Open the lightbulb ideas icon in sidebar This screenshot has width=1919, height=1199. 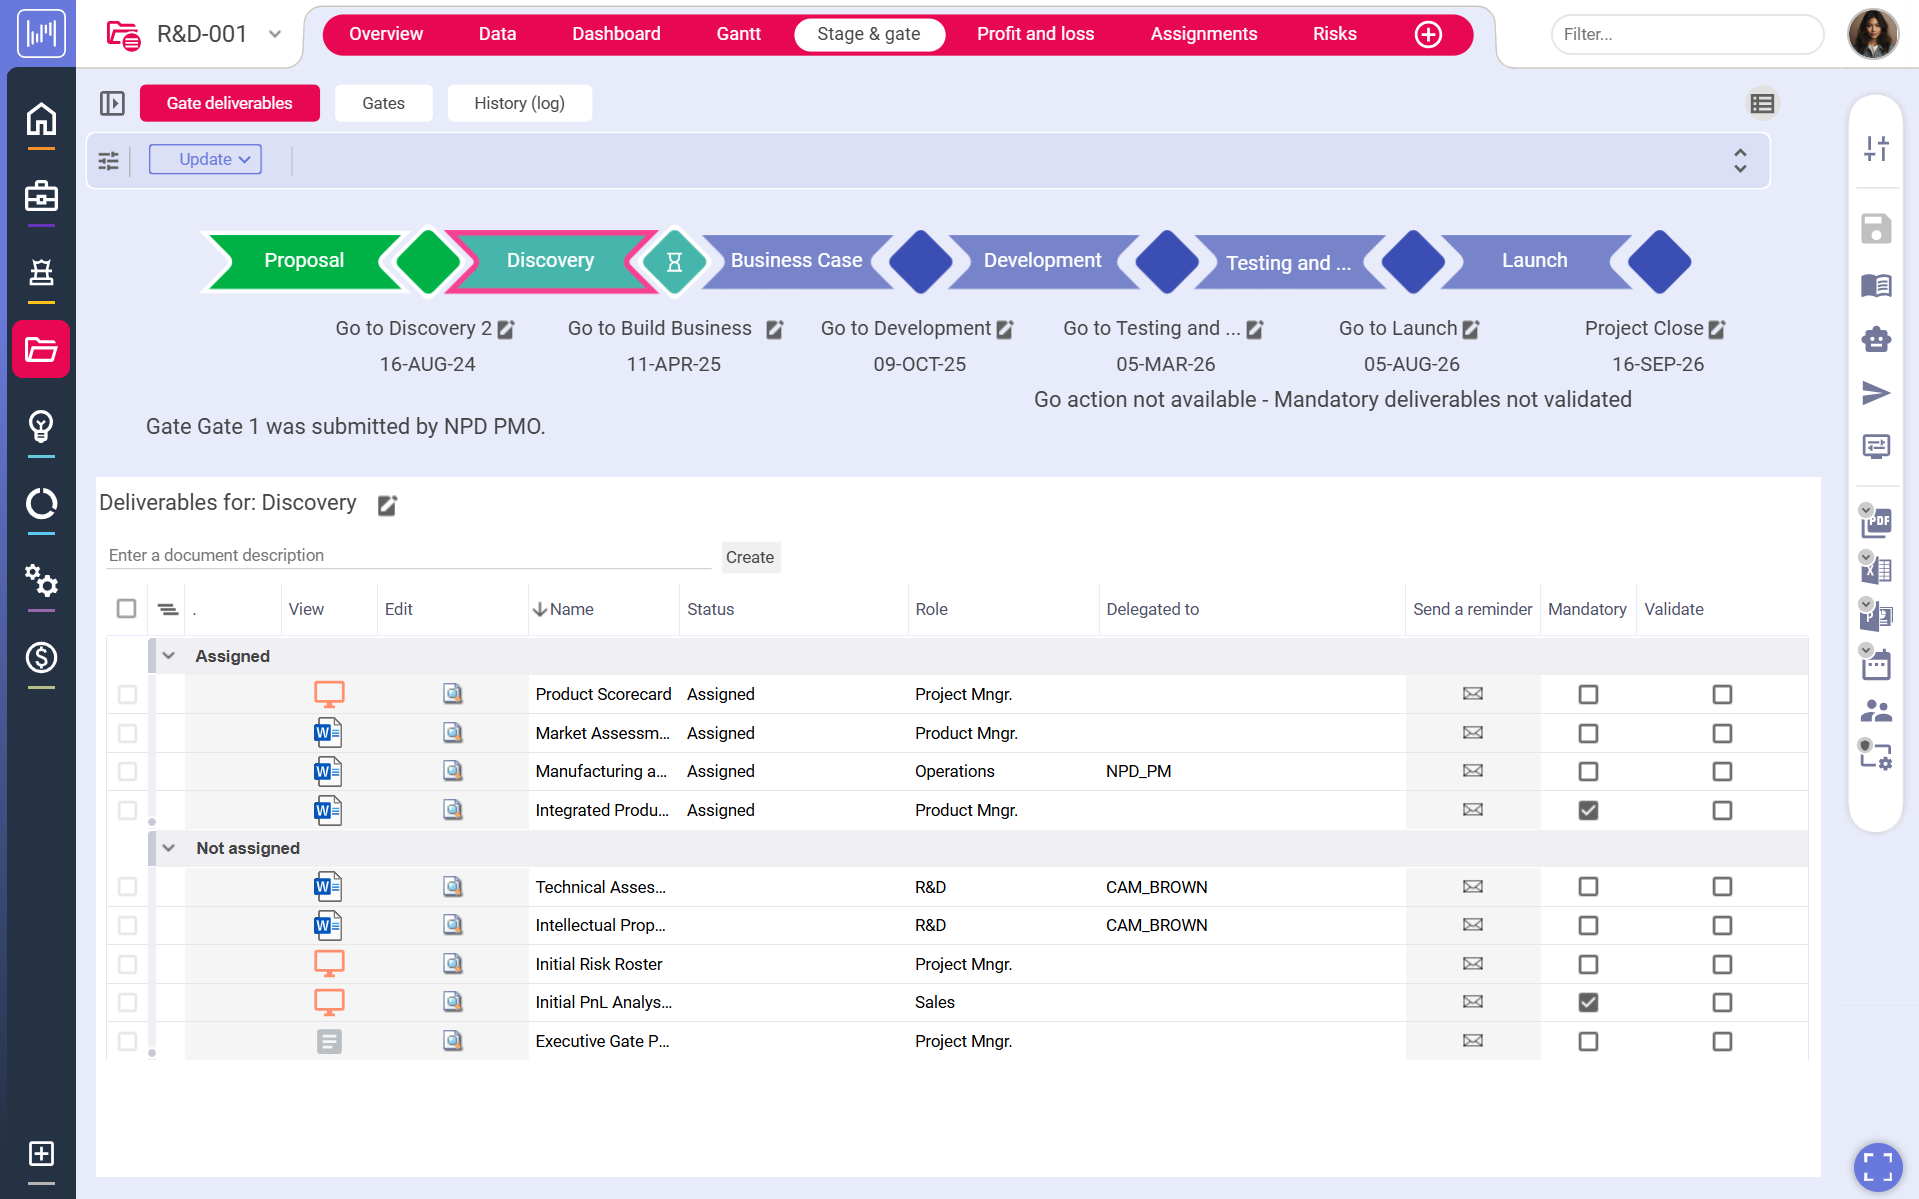41,427
